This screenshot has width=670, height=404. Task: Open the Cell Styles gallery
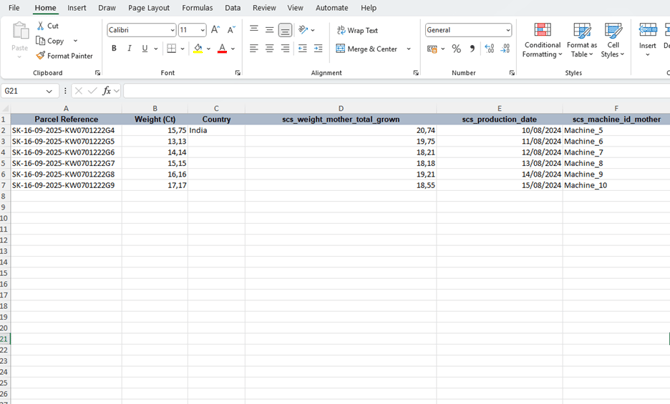612,40
